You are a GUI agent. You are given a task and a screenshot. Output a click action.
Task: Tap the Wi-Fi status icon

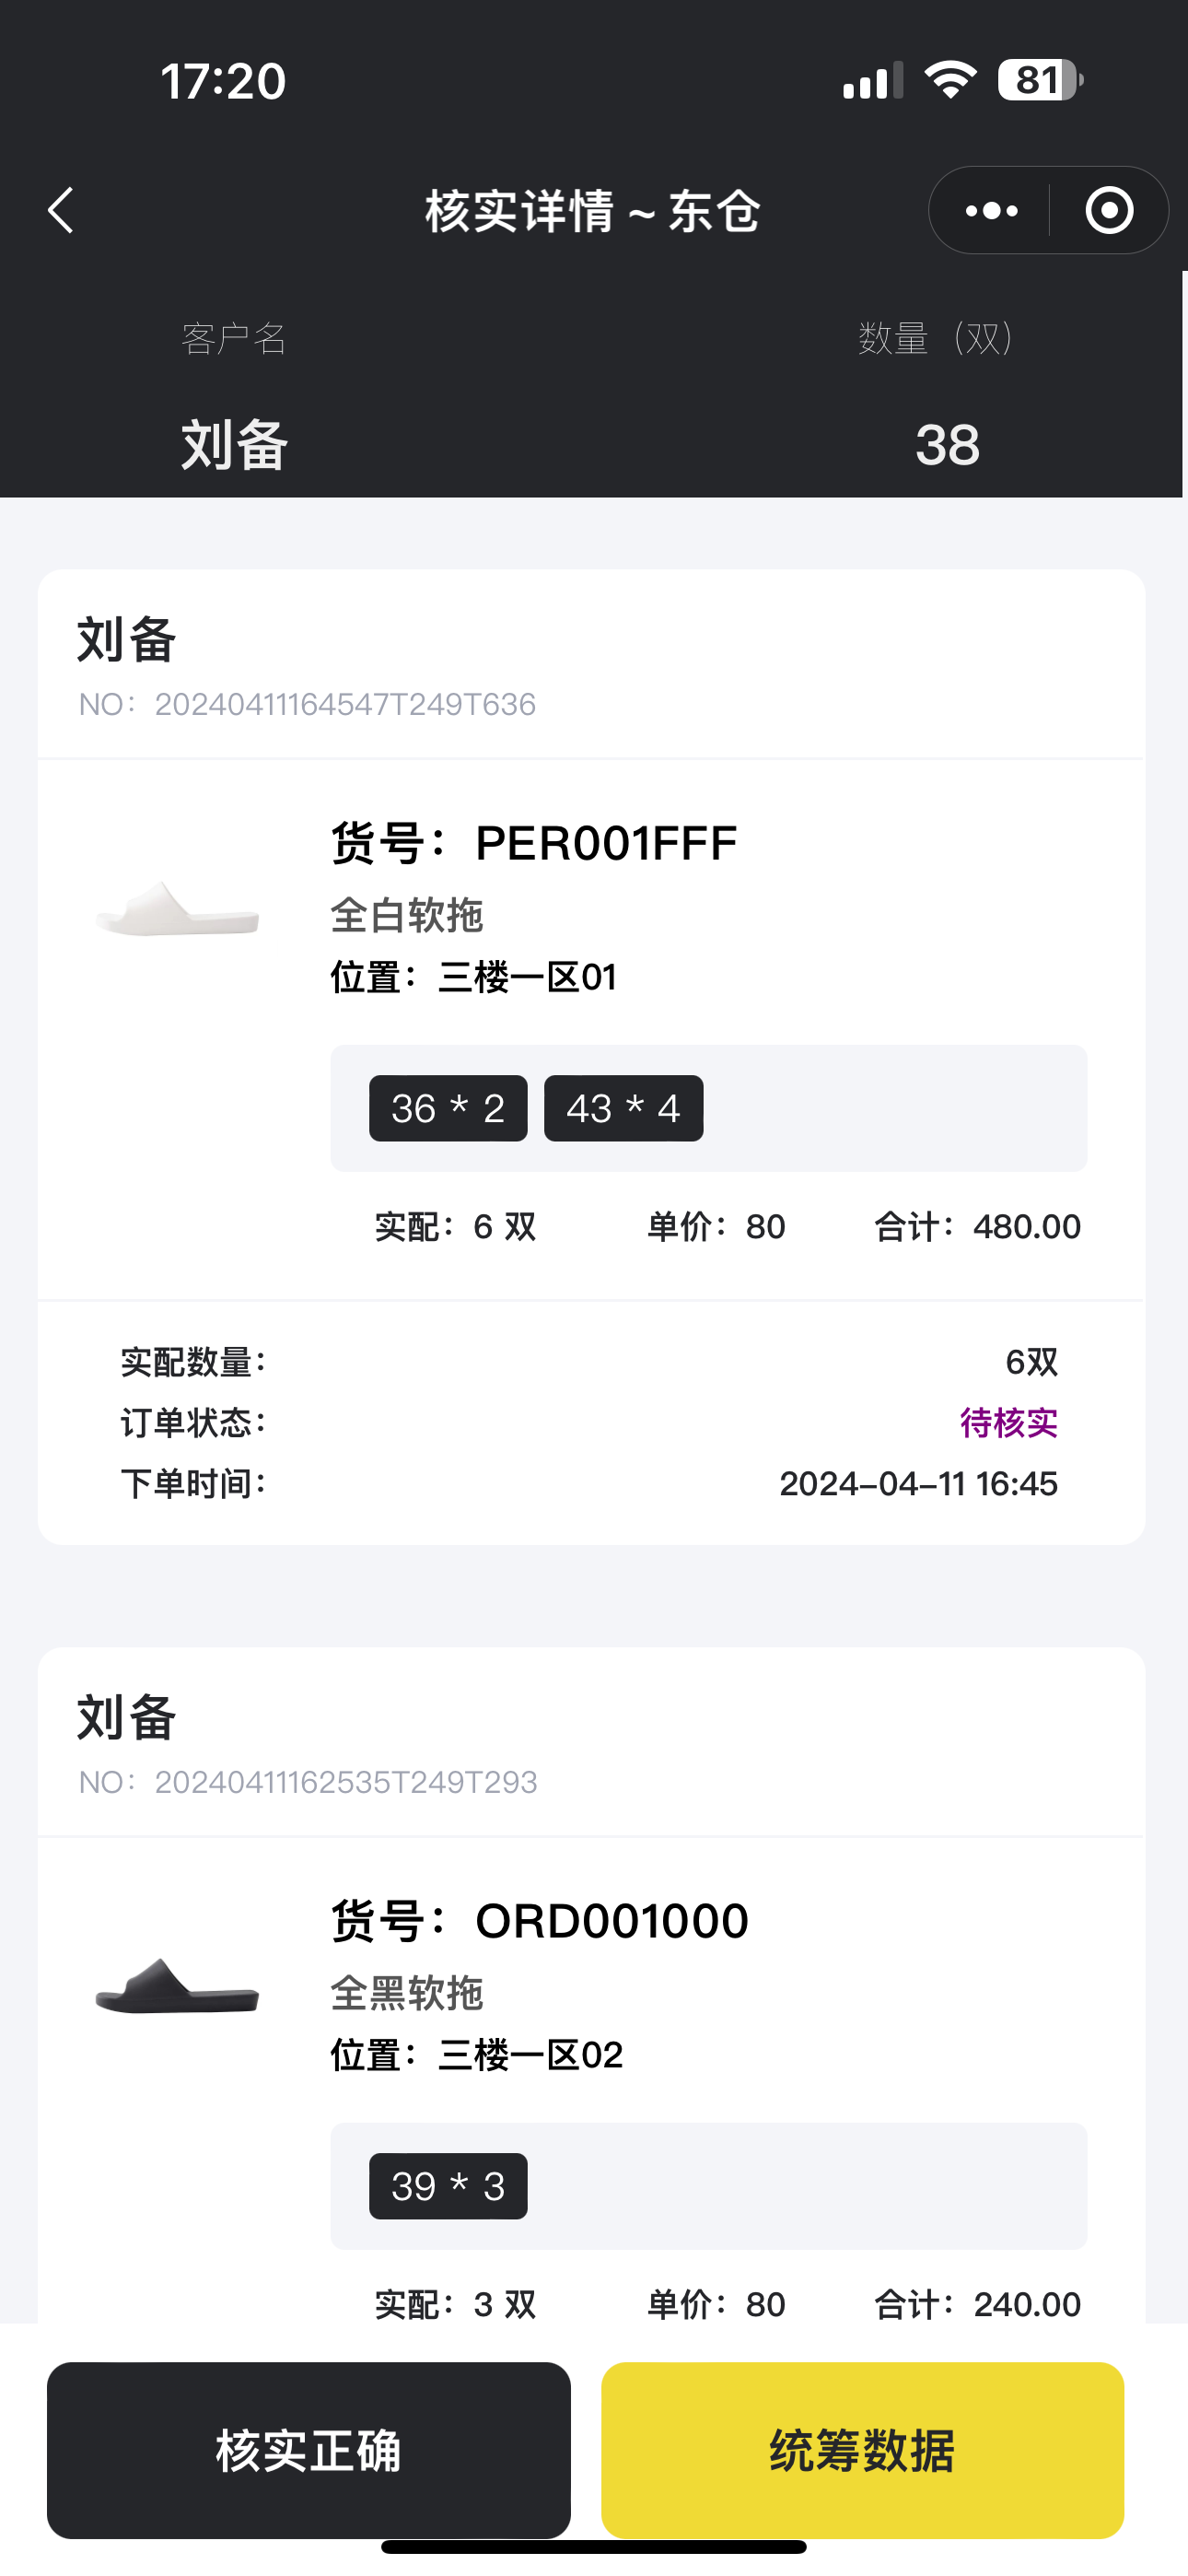pyautogui.click(x=950, y=80)
